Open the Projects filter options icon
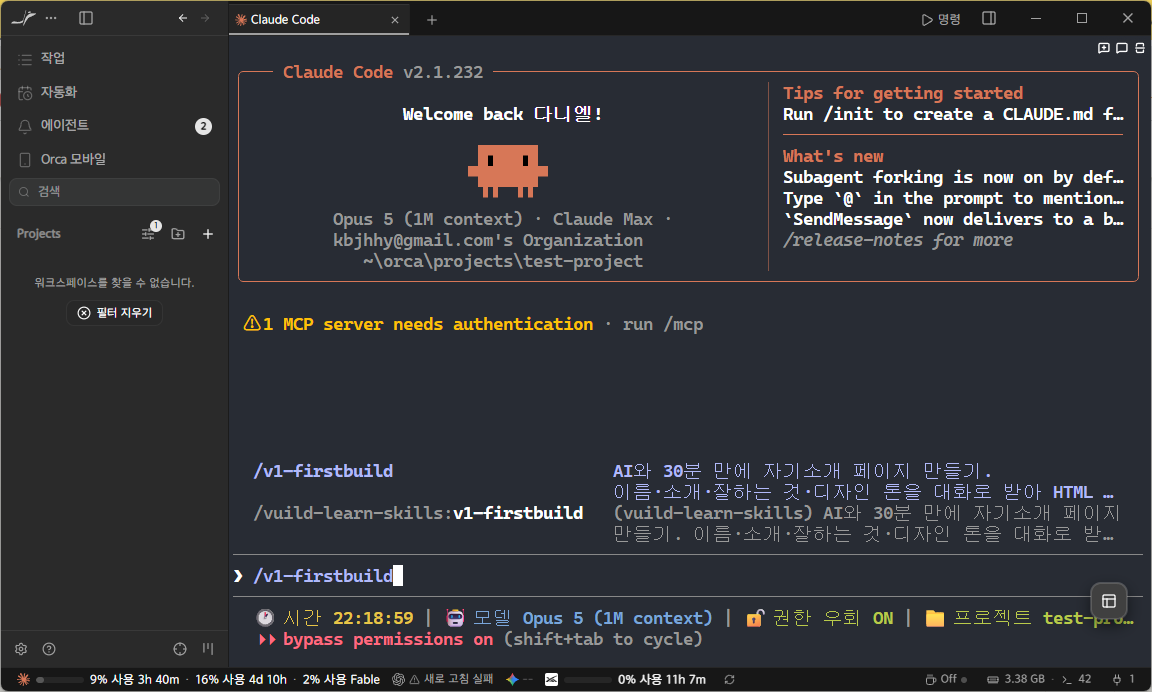This screenshot has width=1152, height=692. (x=149, y=233)
